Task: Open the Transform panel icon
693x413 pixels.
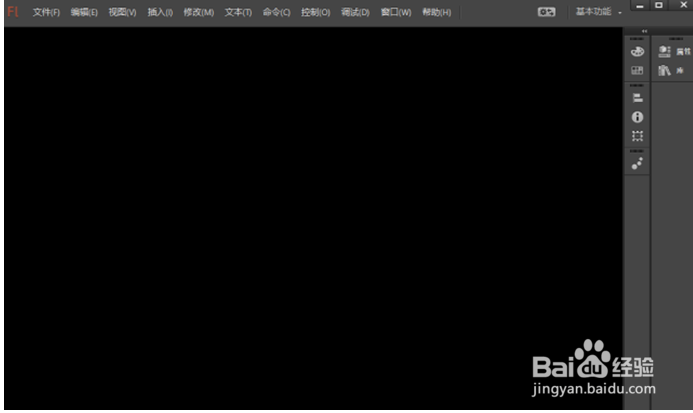Action: (637, 136)
